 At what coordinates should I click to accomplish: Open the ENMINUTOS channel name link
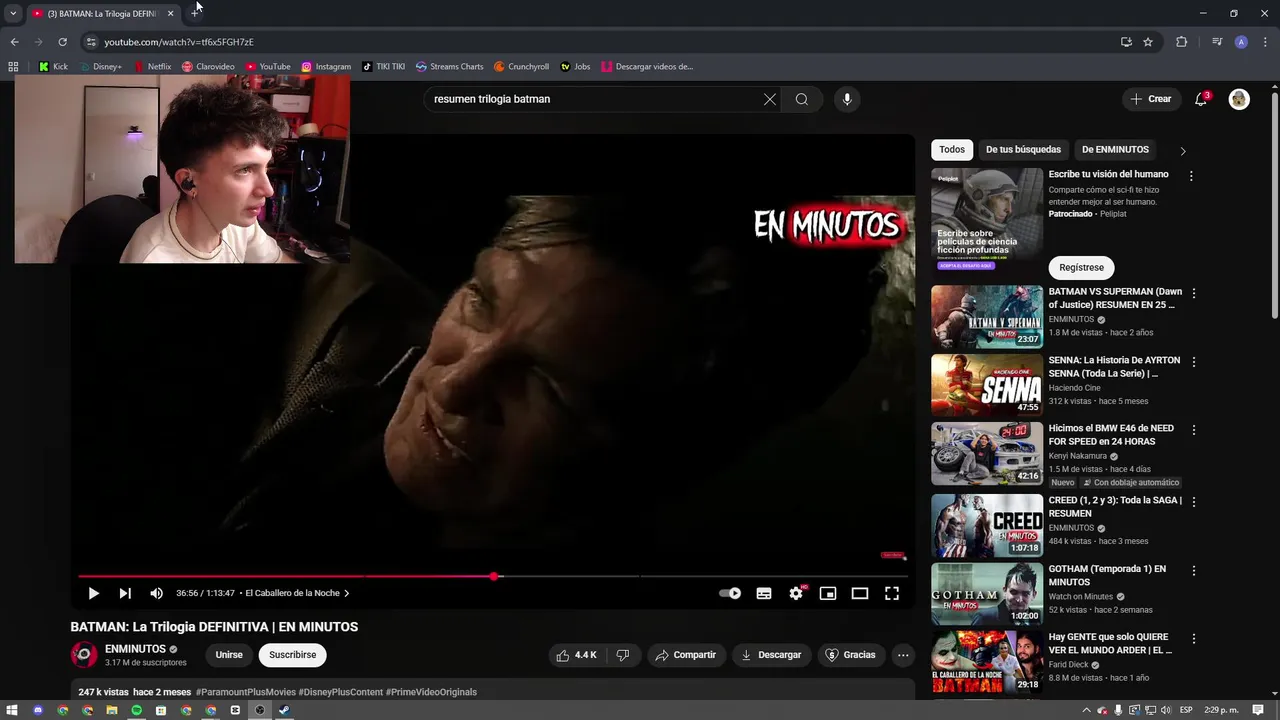[135, 649]
